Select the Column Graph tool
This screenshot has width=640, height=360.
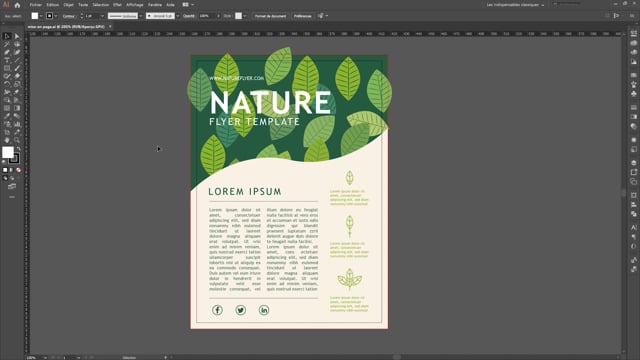pos(17,124)
